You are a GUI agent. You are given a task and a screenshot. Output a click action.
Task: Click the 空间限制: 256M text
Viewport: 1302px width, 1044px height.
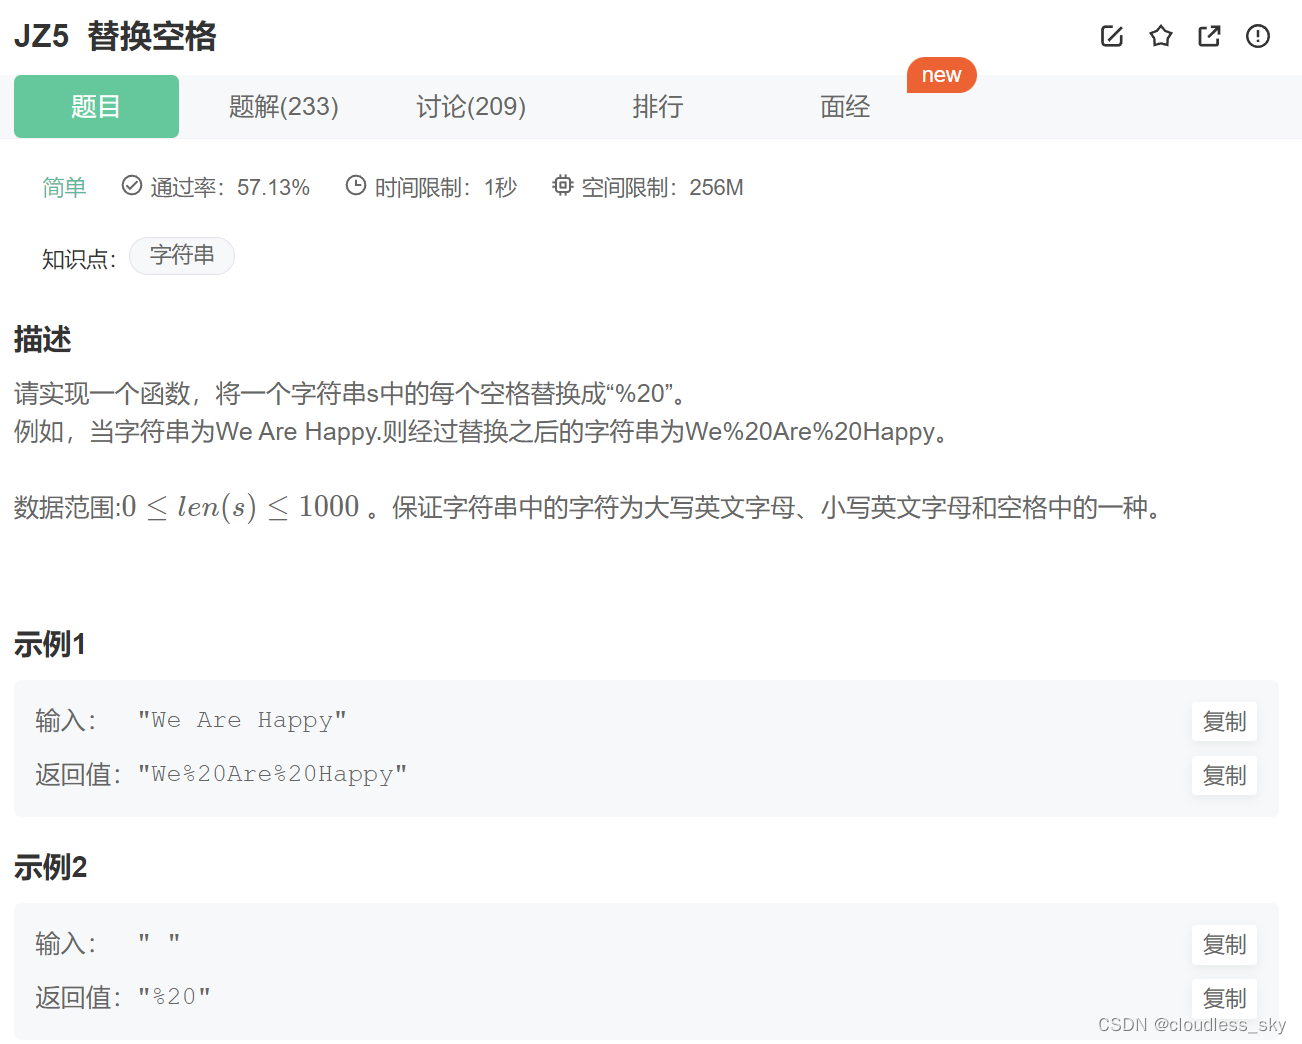(662, 187)
